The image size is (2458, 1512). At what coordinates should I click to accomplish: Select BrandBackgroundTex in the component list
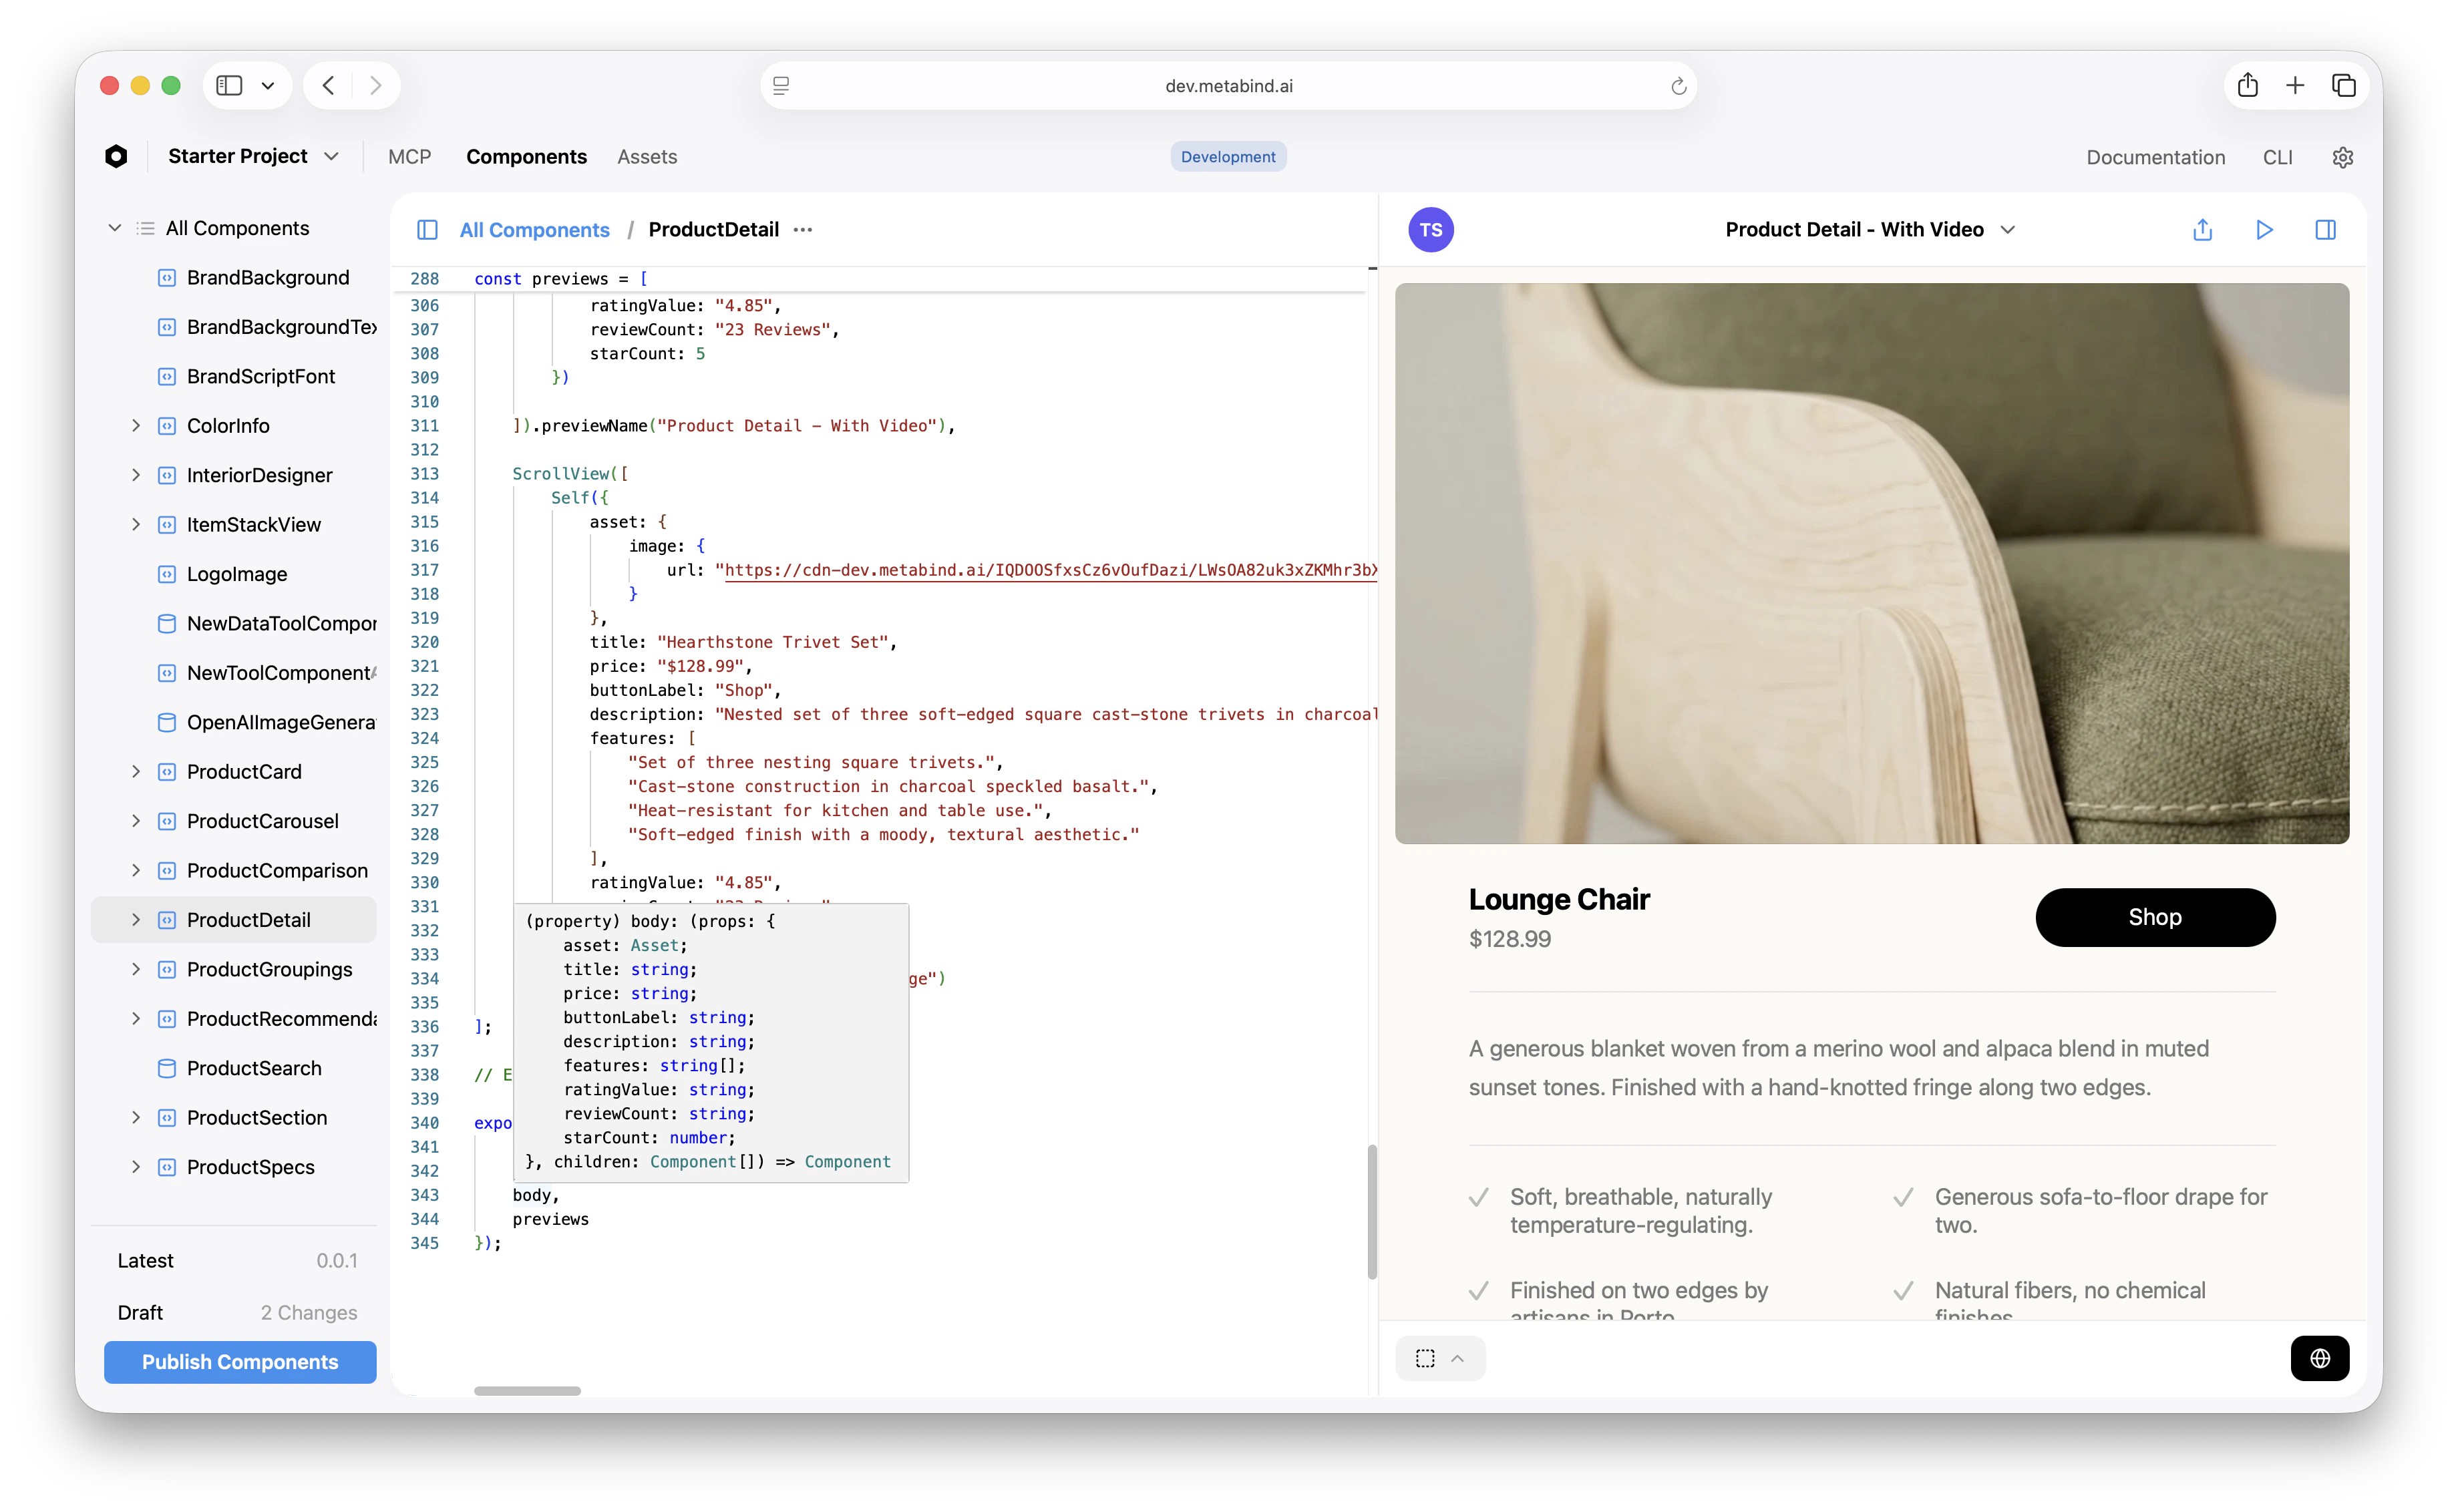point(234,327)
